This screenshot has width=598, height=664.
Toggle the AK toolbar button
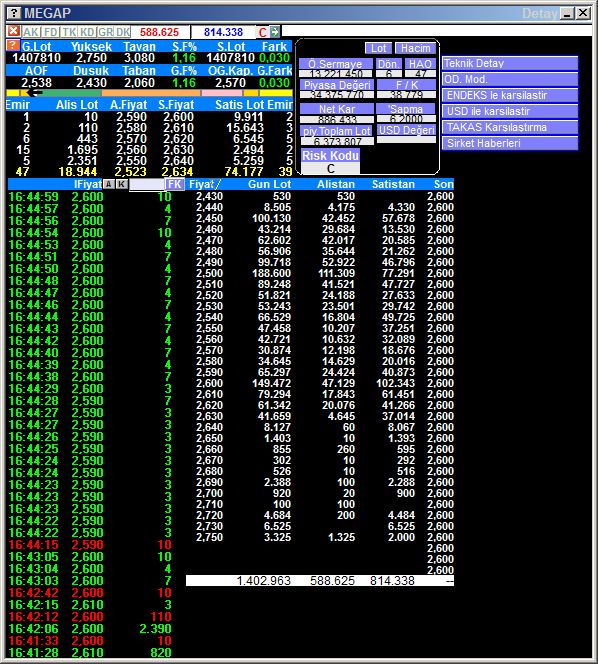click(31, 32)
